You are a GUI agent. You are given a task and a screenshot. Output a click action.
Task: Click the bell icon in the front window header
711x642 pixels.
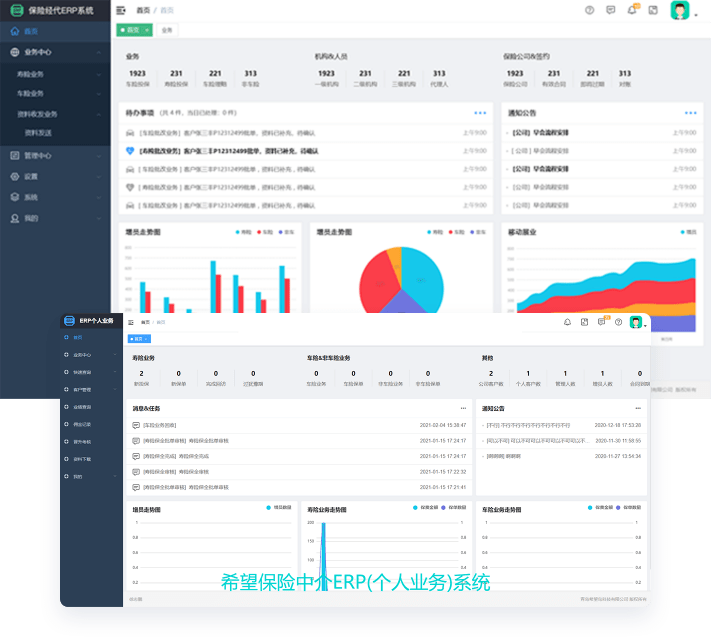[x=567, y=322]
